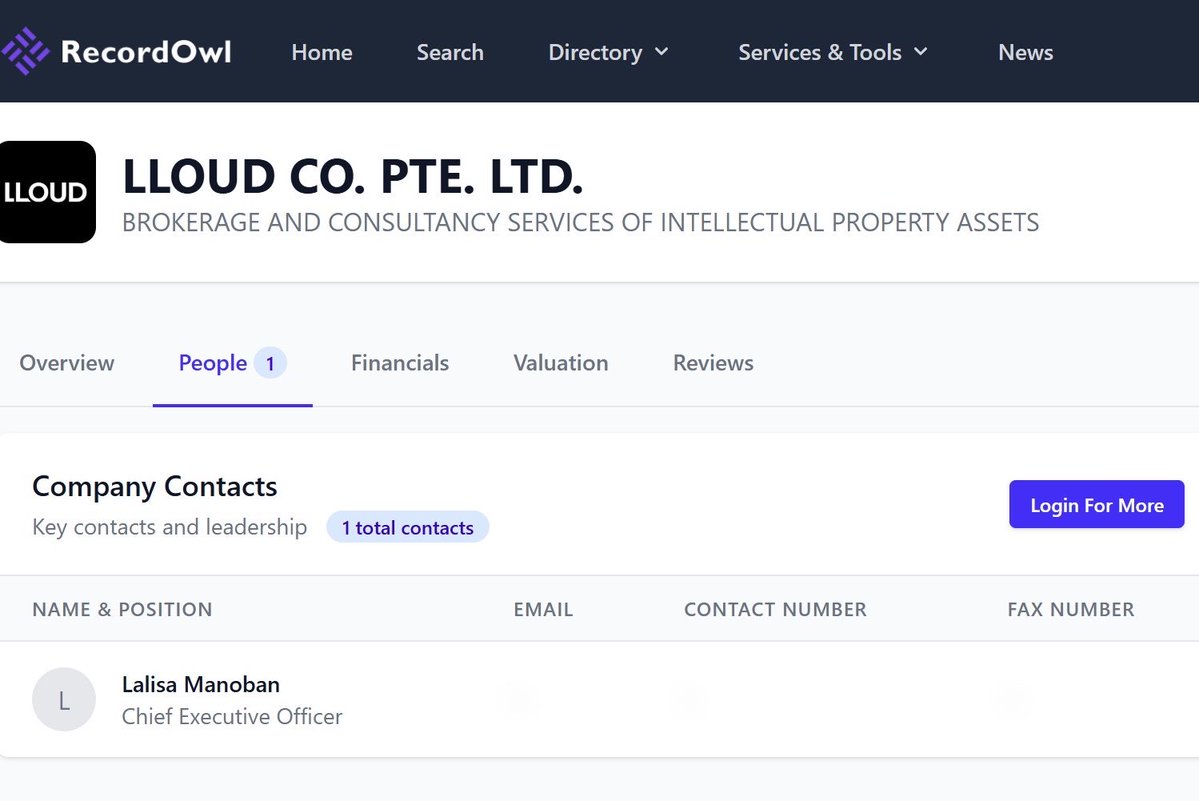Click the chevron next to Directory
1199x801 pixels.
coord(661,52)
